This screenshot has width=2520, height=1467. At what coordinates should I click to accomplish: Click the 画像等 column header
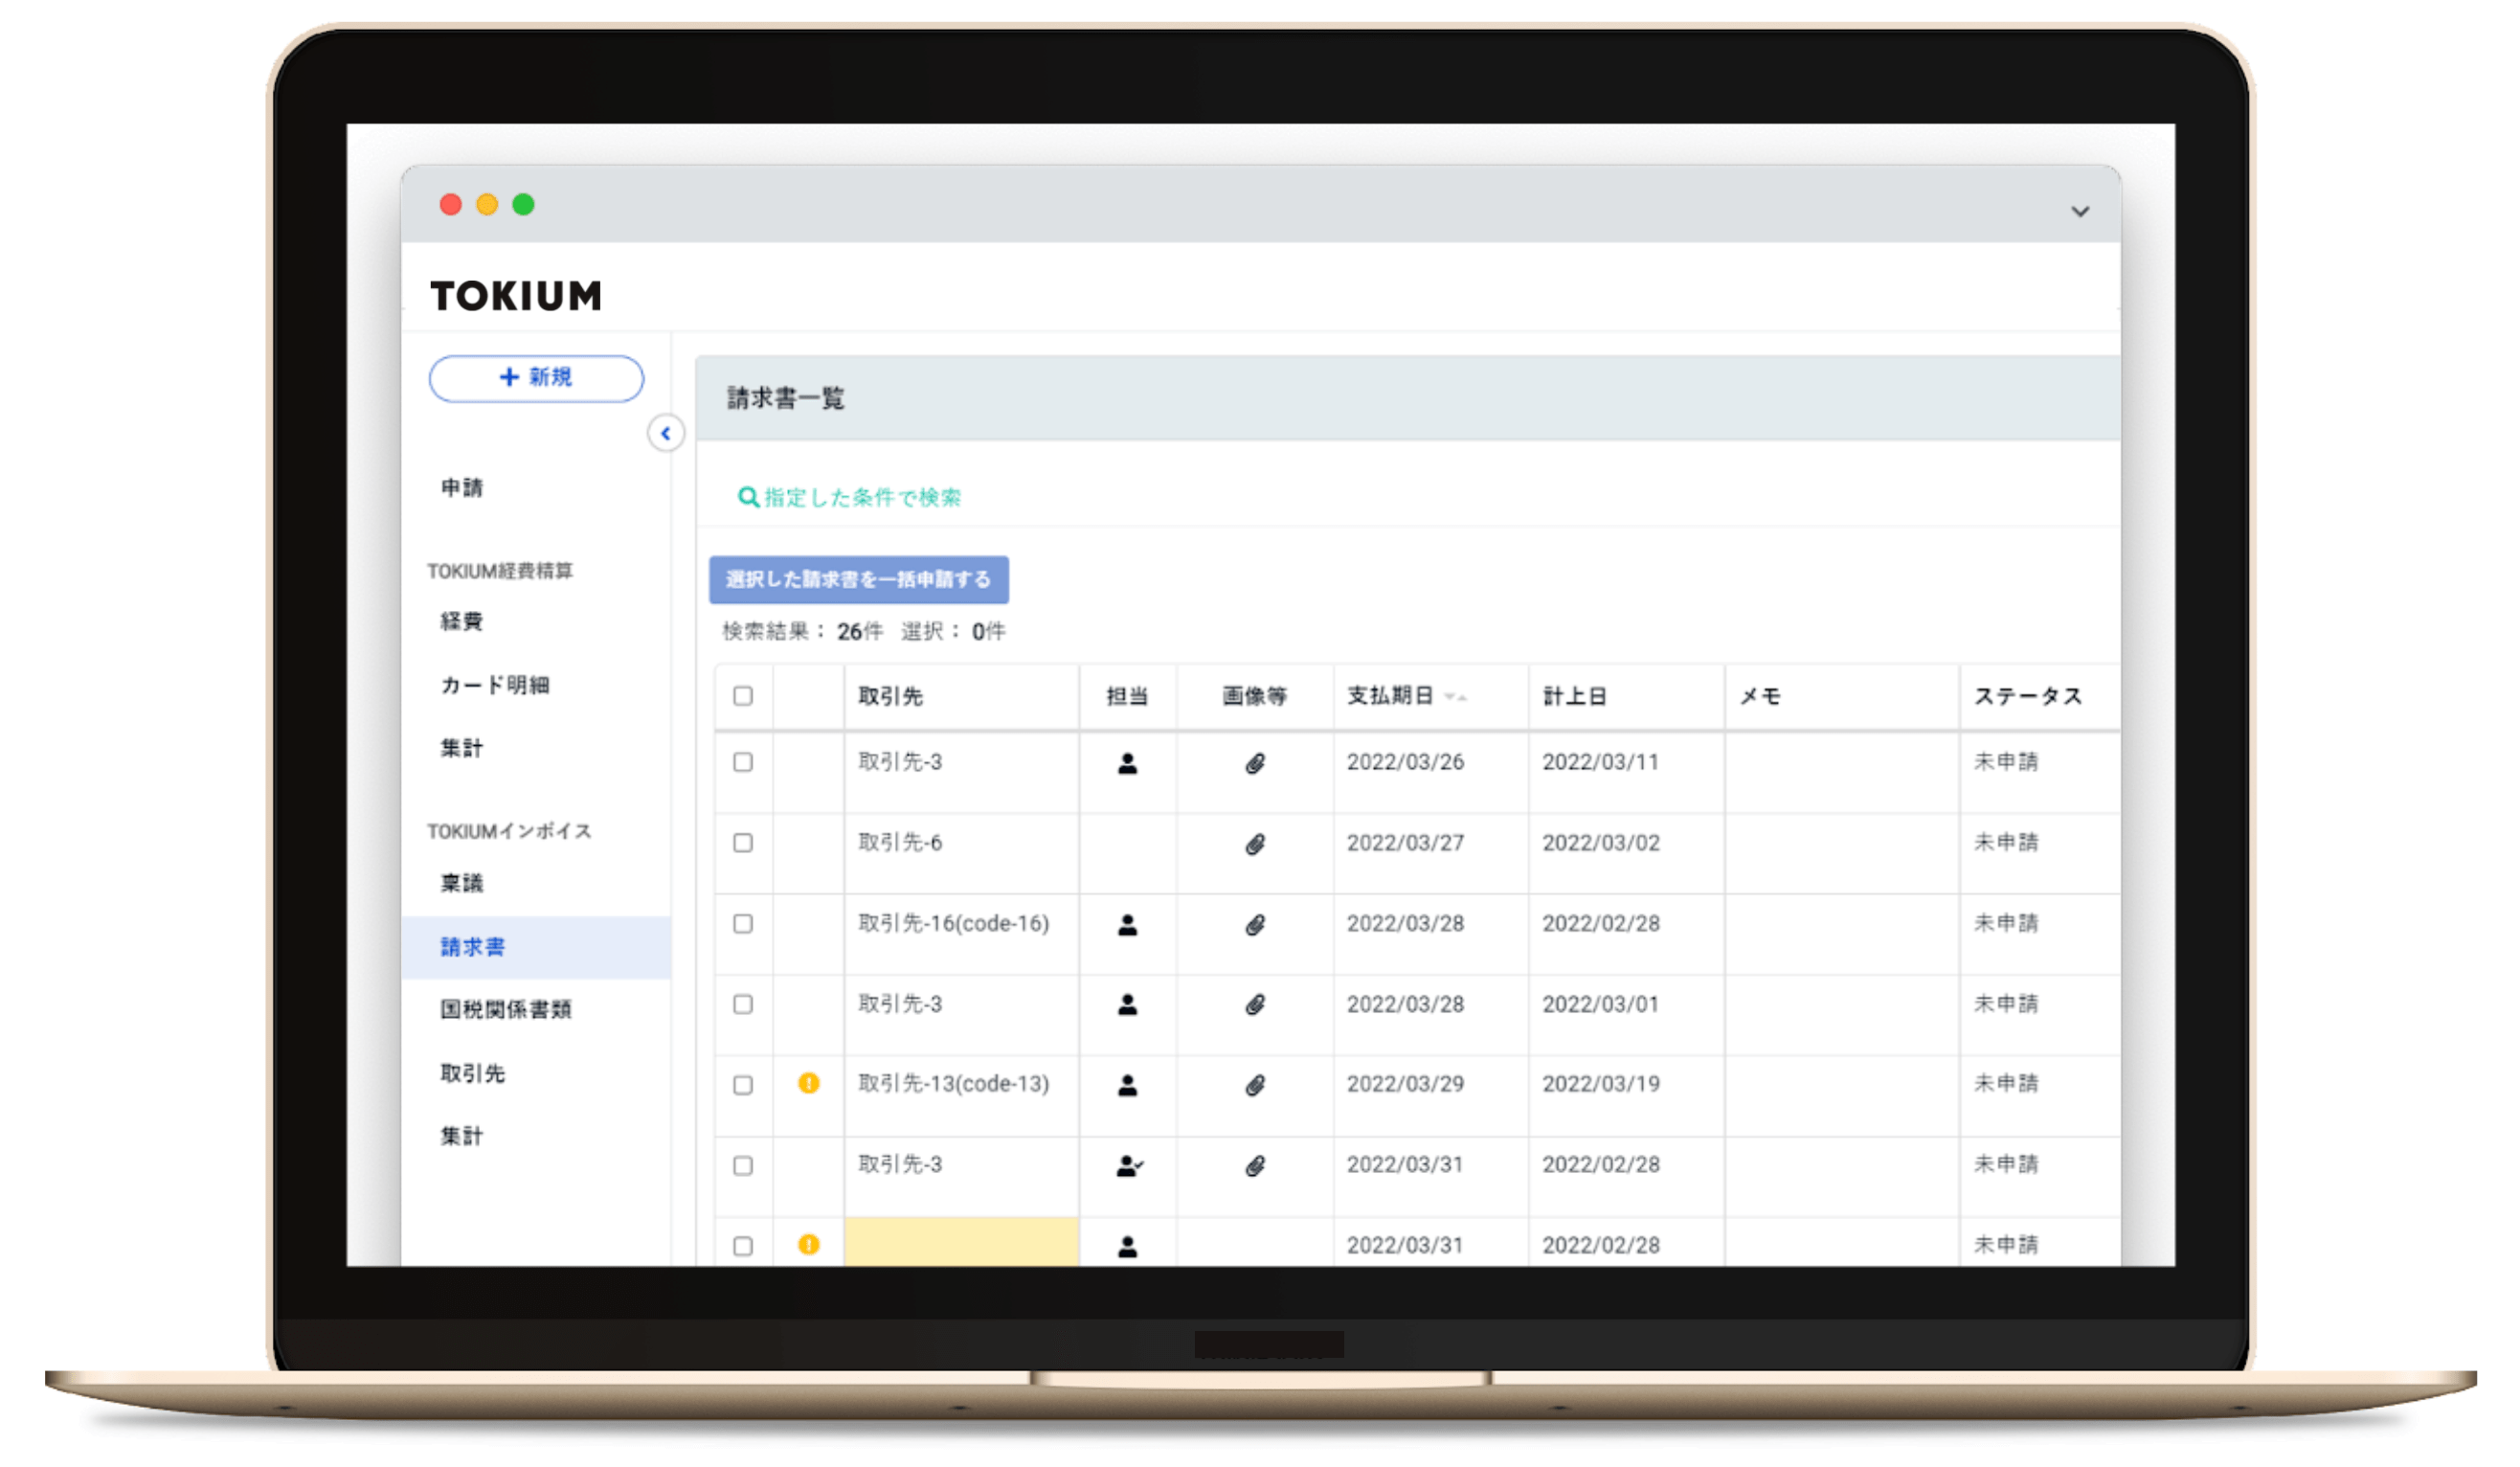[x=1255, y=696]
